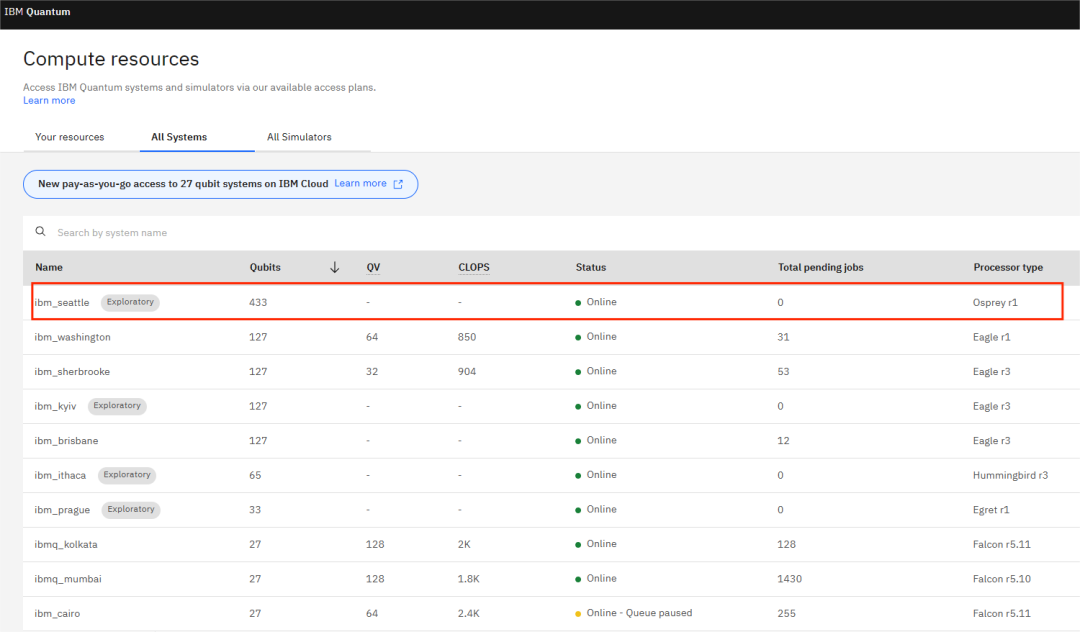Click the CLOPS value 2K for ibmq_kolkata
The height and width of the screenshot is (632, 1080).
tap(464, 545)
